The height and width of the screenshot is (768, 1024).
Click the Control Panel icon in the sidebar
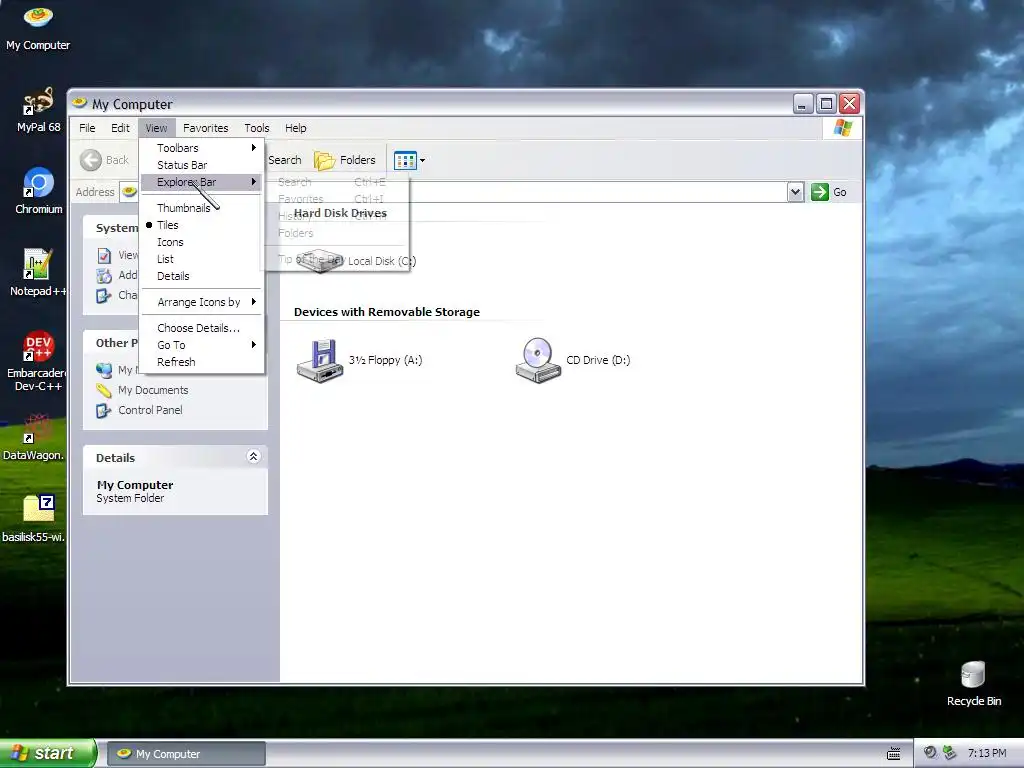point(104,410)
